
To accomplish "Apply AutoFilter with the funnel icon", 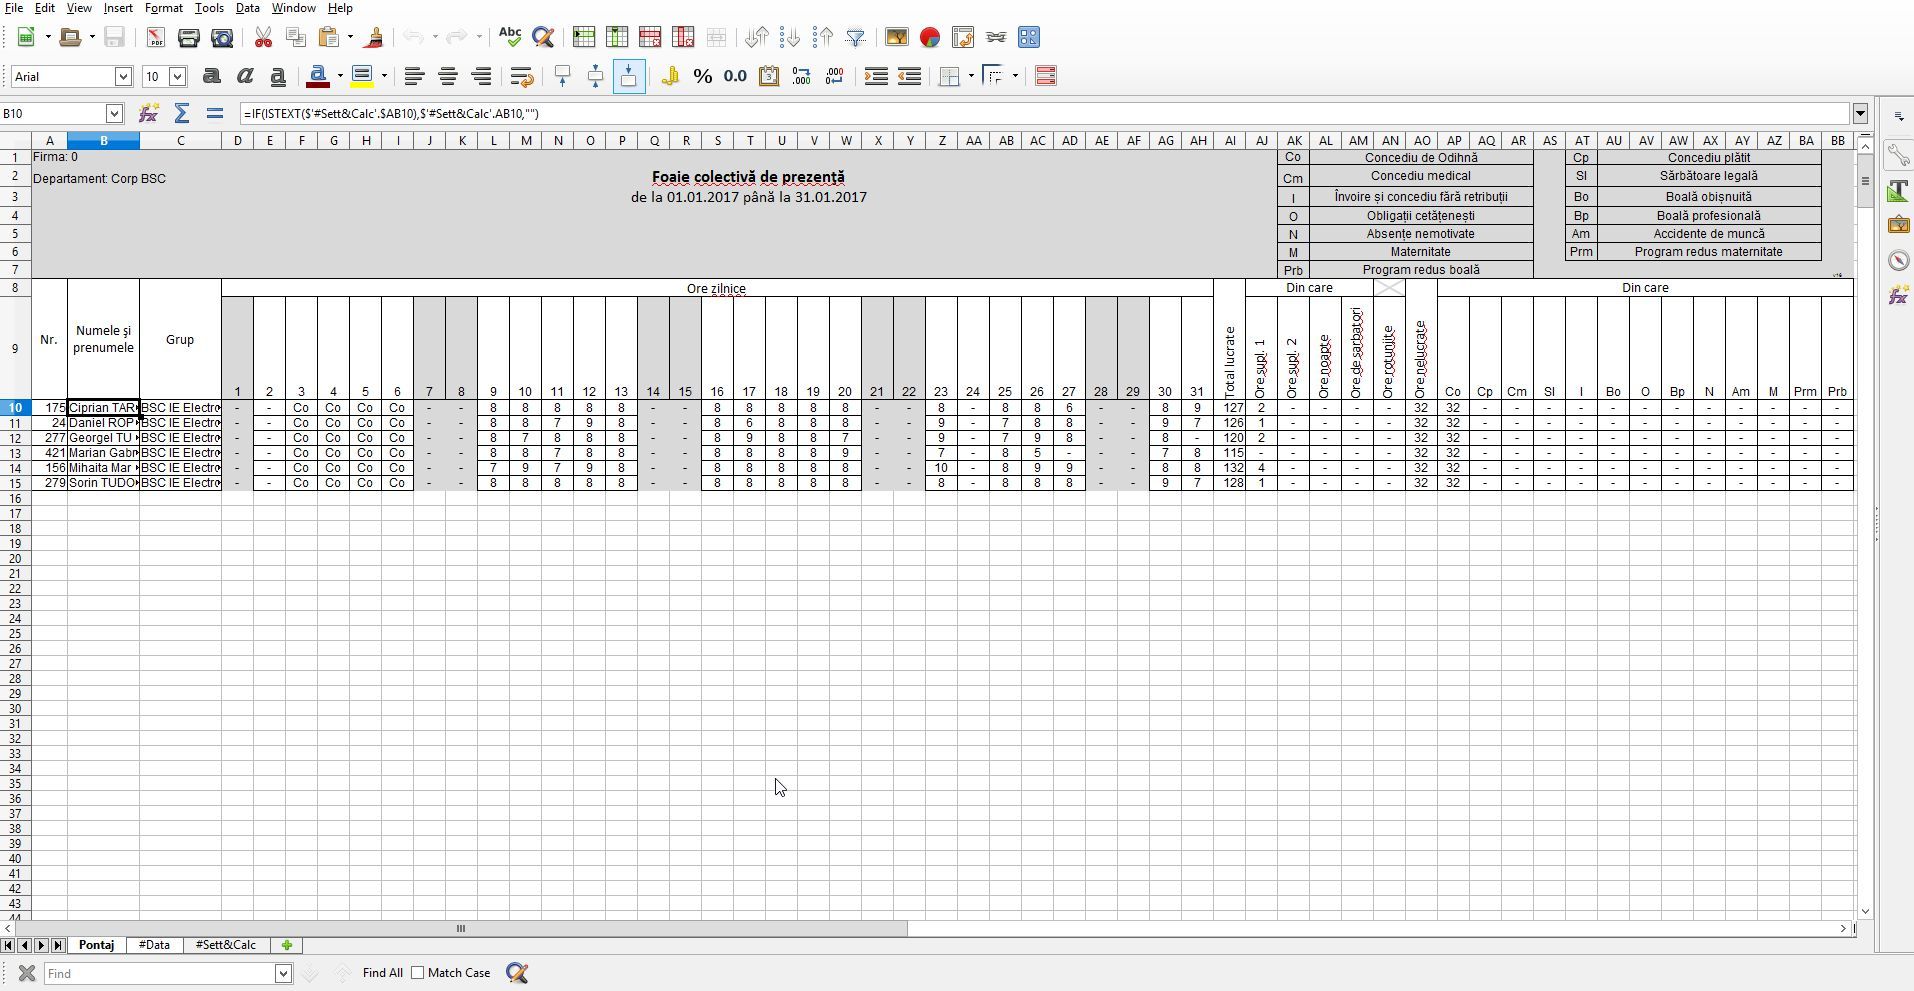I will (856, 37).
